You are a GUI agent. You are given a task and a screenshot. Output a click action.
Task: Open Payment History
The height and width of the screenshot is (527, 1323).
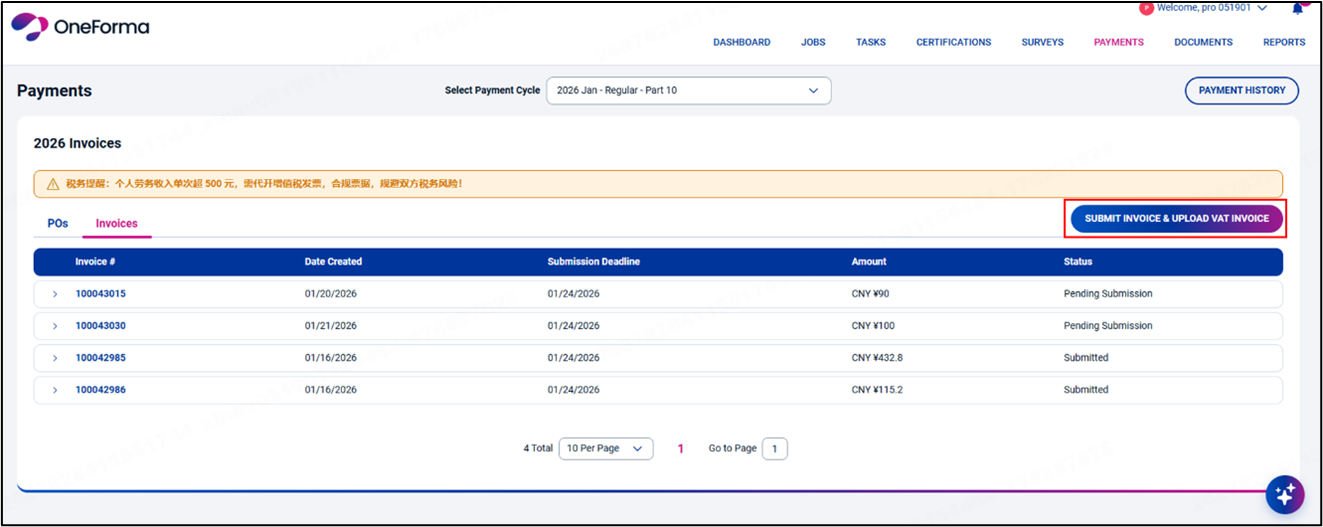[x=1241, y=90]
